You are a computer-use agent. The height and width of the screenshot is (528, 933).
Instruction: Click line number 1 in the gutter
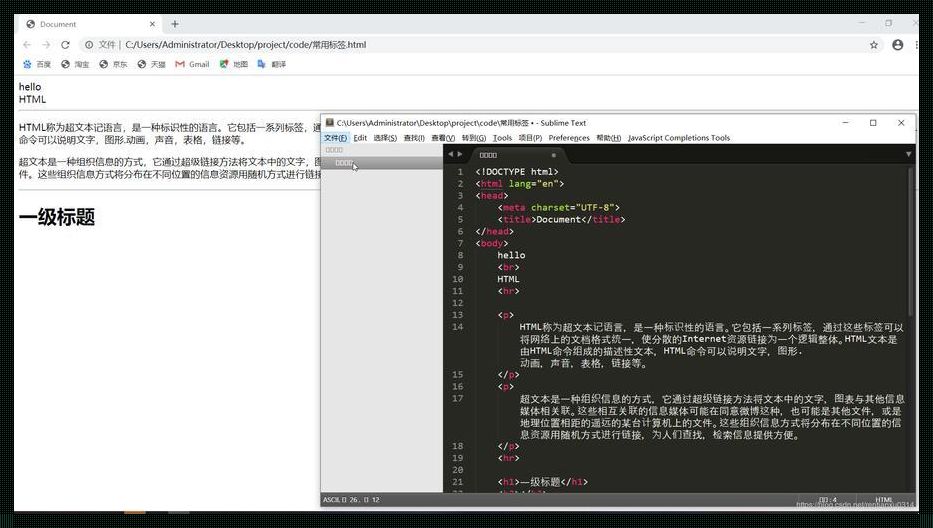point(459,172)
